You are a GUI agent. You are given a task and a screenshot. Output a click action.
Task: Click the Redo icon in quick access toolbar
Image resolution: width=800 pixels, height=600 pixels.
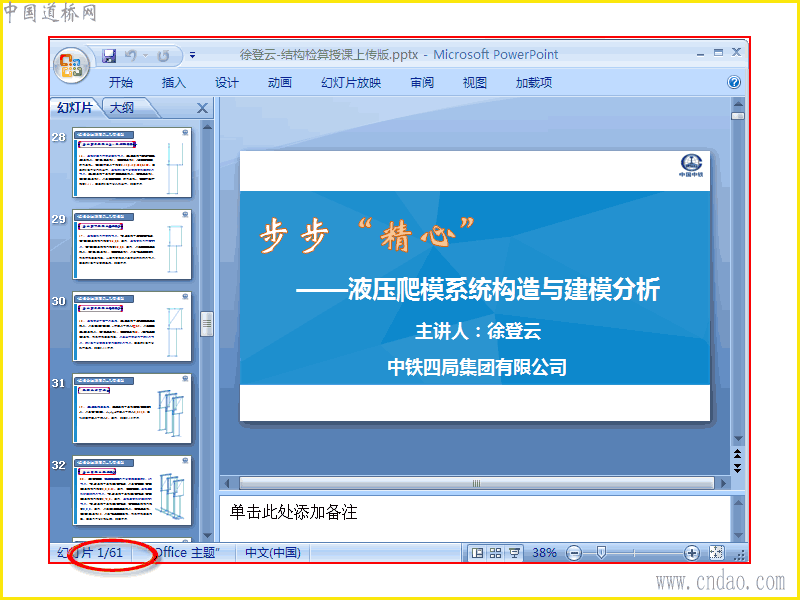[163, 55]
